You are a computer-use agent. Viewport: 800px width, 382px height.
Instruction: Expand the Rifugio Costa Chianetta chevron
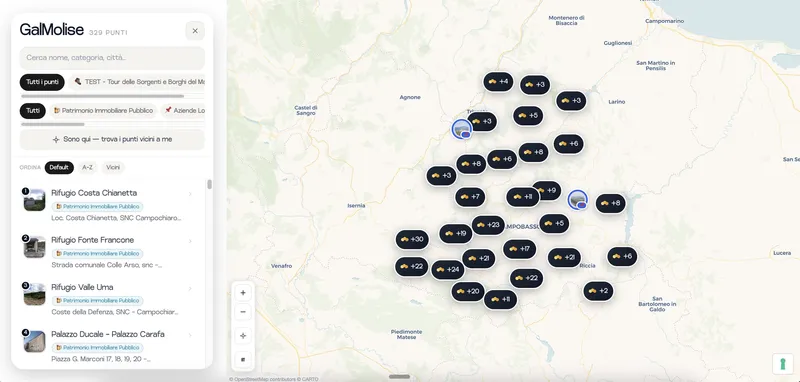[190, 194]
